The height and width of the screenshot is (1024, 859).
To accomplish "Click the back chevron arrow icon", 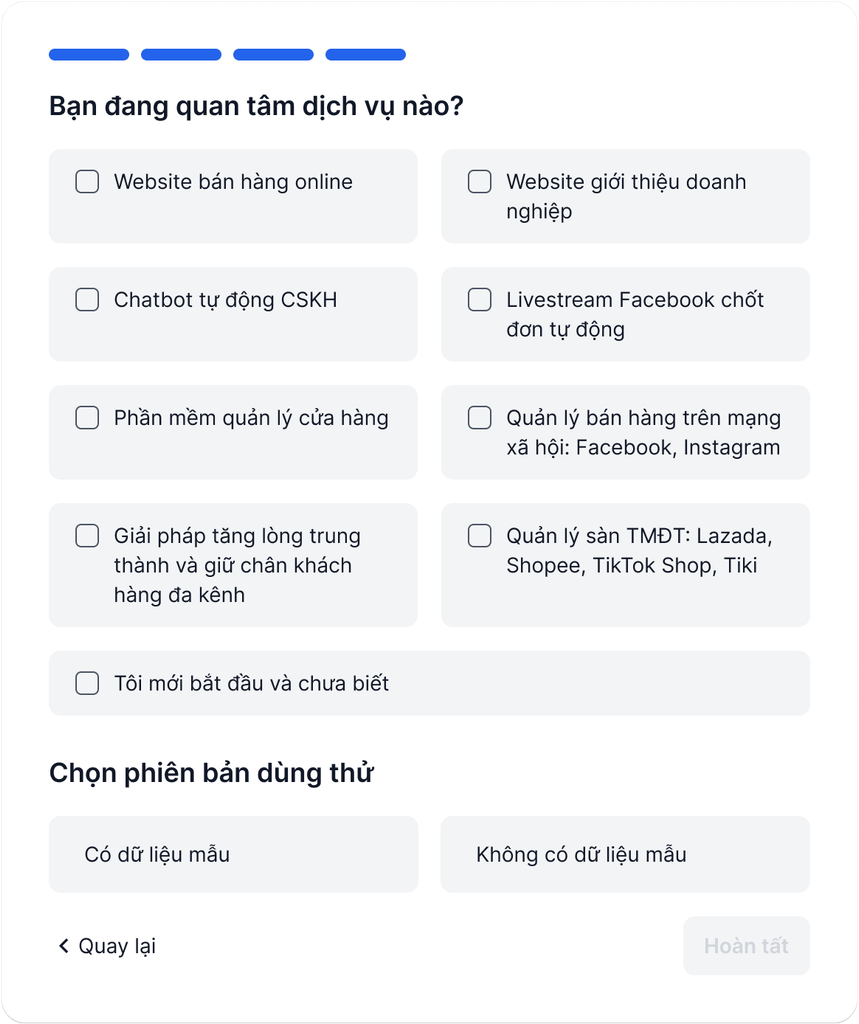I will click(x=63, y=946).
